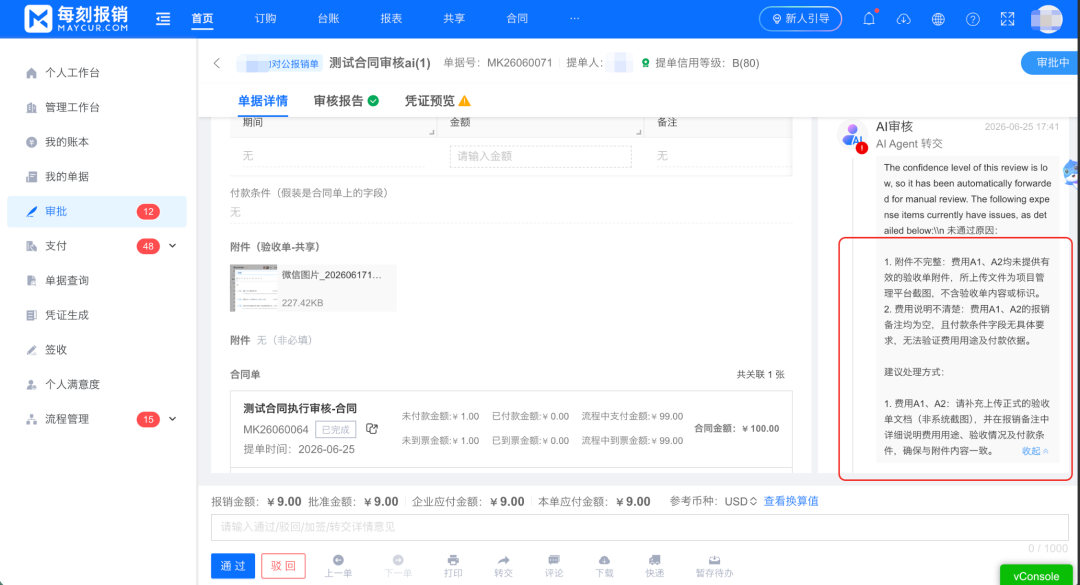Open 个人工作台 in the sidebar
Image resolution: width=1080 pixels, height=585 pixels.
72,73
